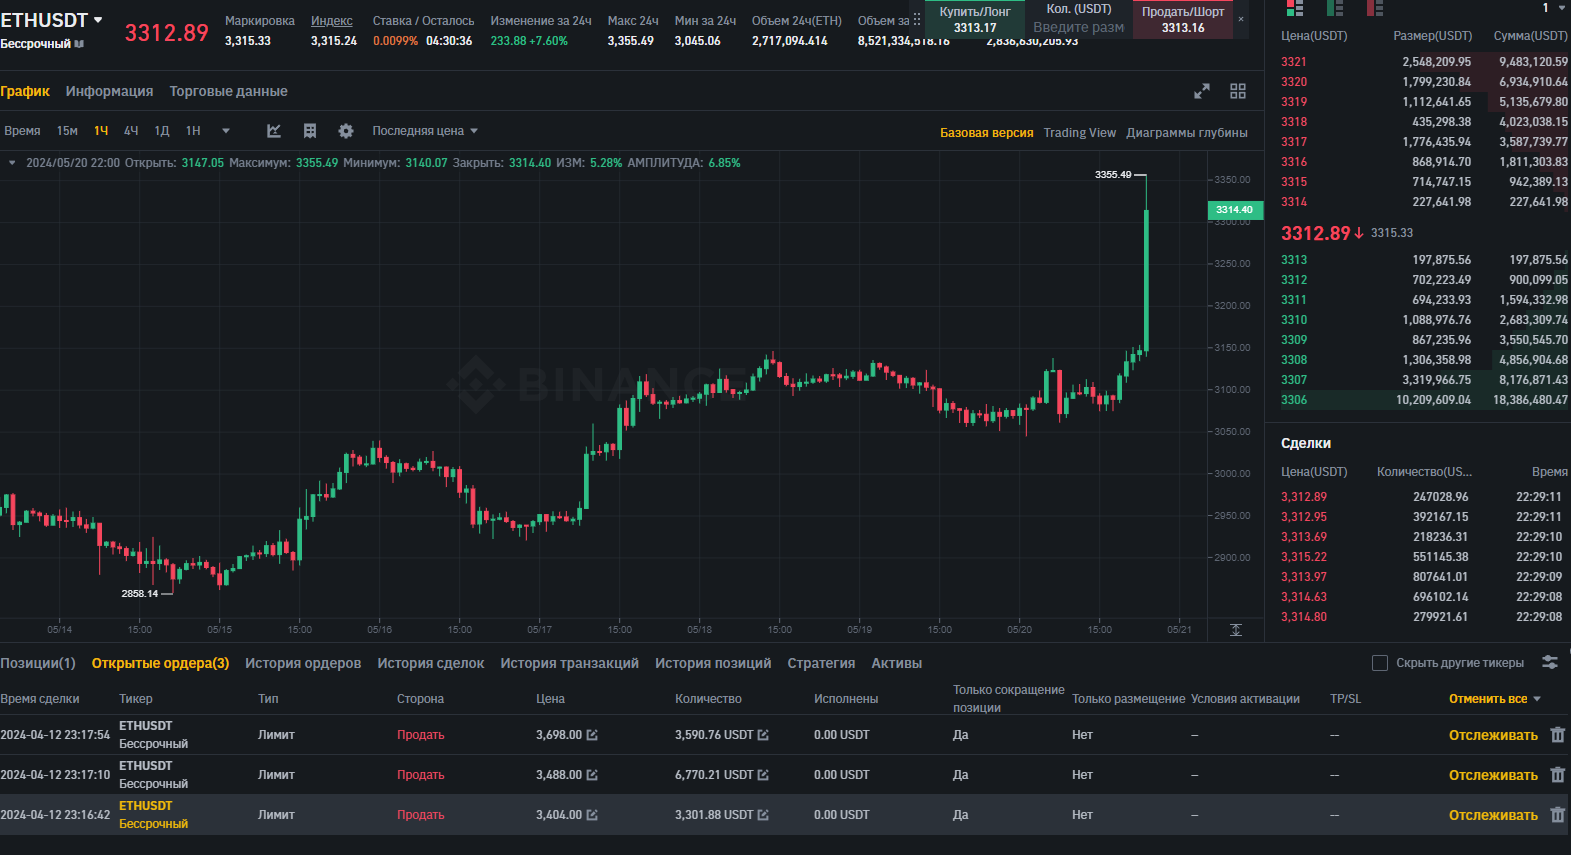The width and height of the screenshot is (1571, 855).
Task: Switch chart to Trading View
Action: pos(1079,133)
